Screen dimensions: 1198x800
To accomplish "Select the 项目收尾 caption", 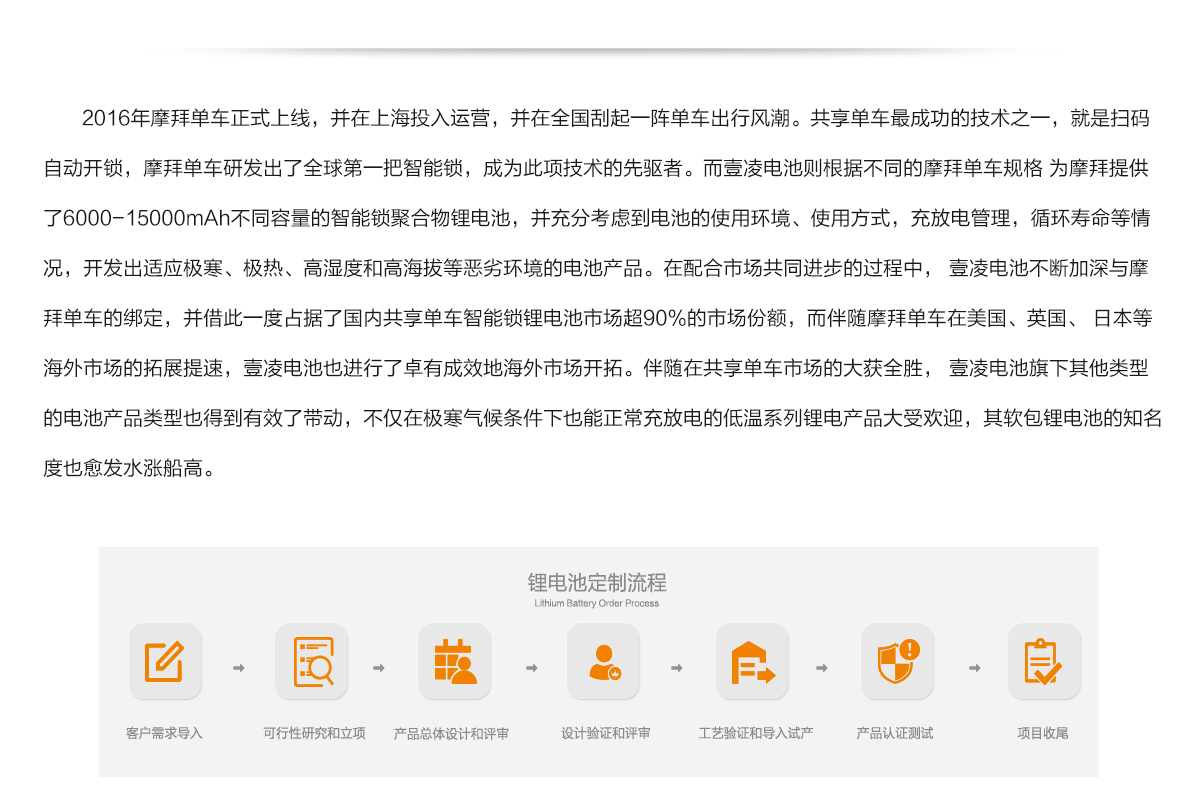I will tap(1043, 733).
